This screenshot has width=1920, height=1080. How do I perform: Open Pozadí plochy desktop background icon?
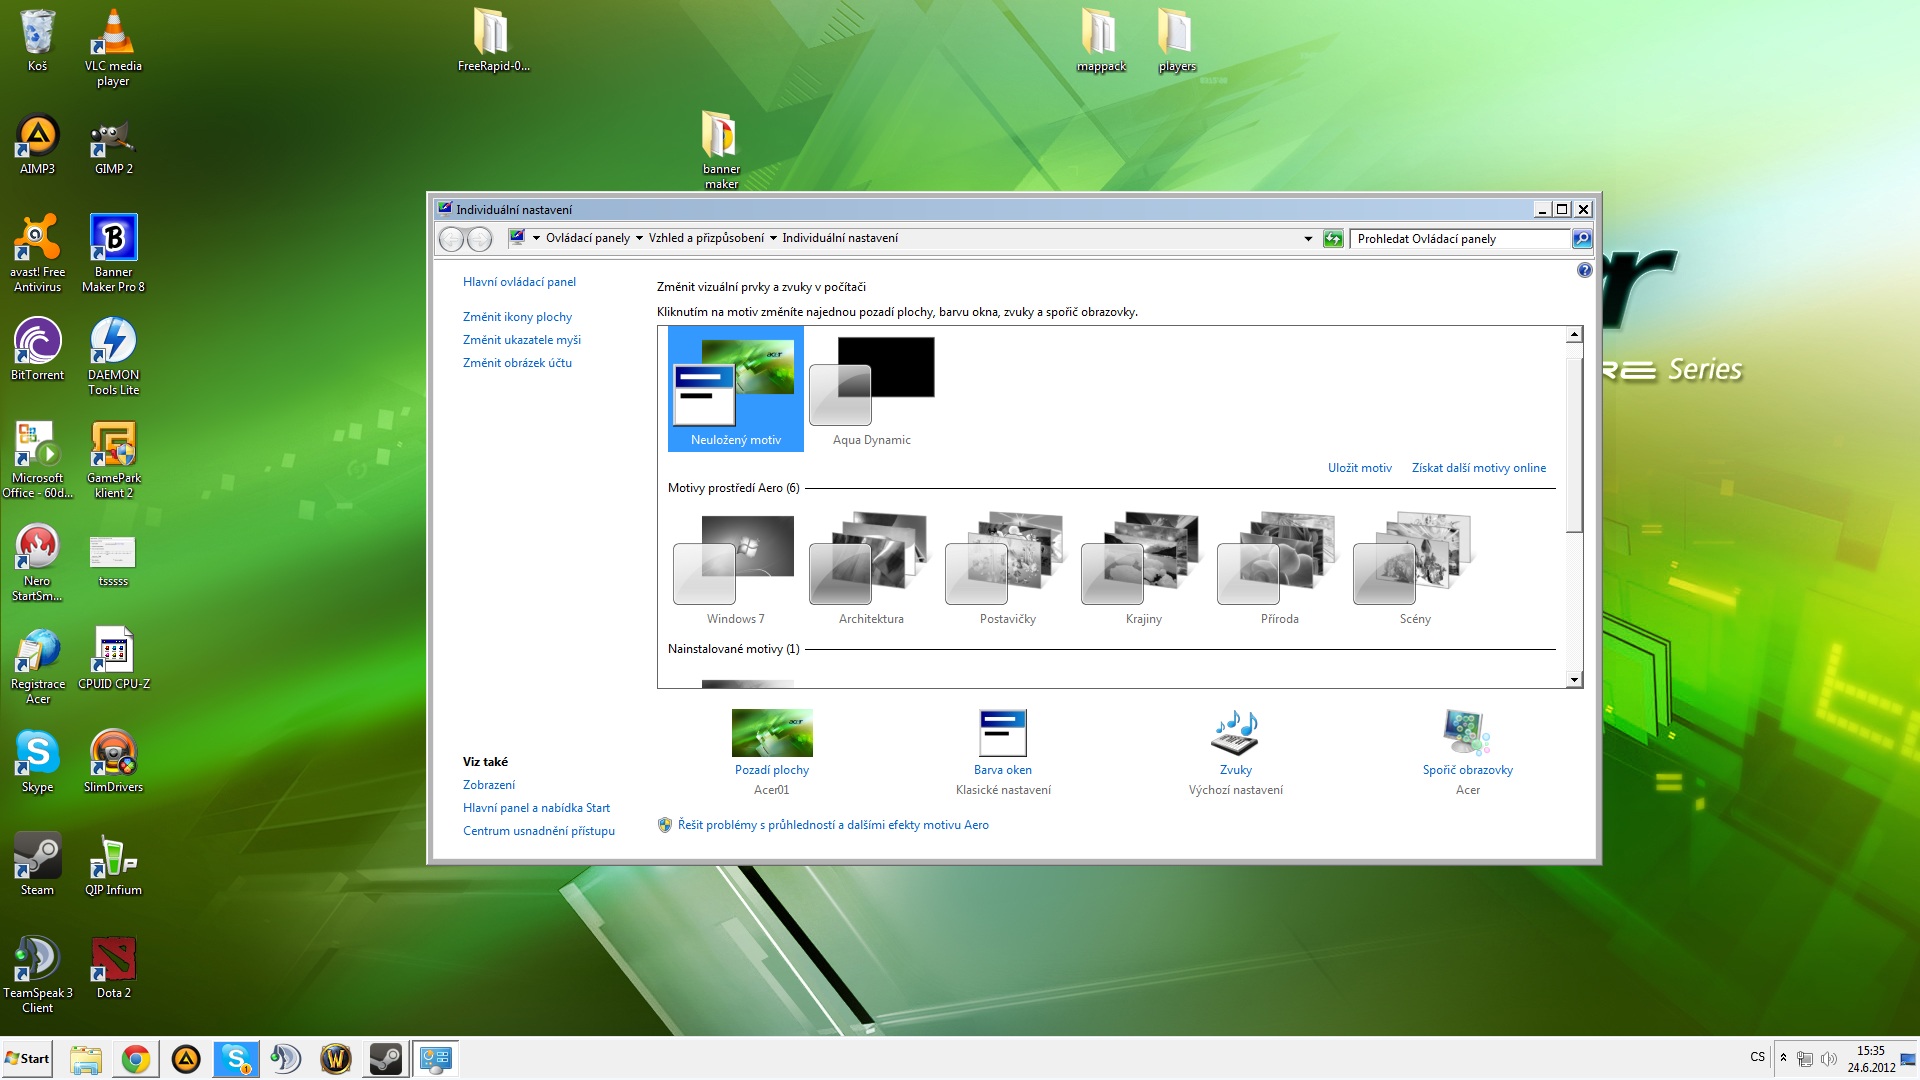click(x=771, y=734)
